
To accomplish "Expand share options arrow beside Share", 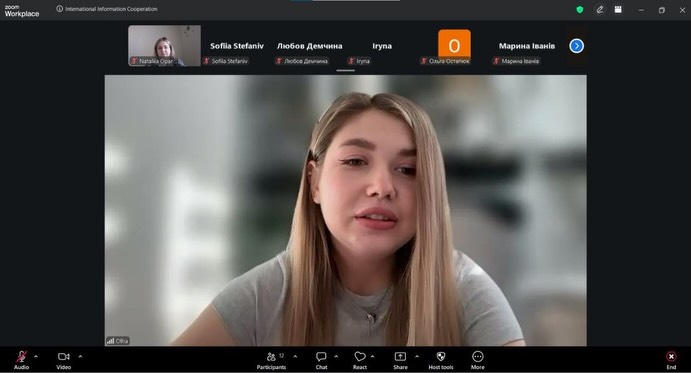I will [x=417, y=356].
